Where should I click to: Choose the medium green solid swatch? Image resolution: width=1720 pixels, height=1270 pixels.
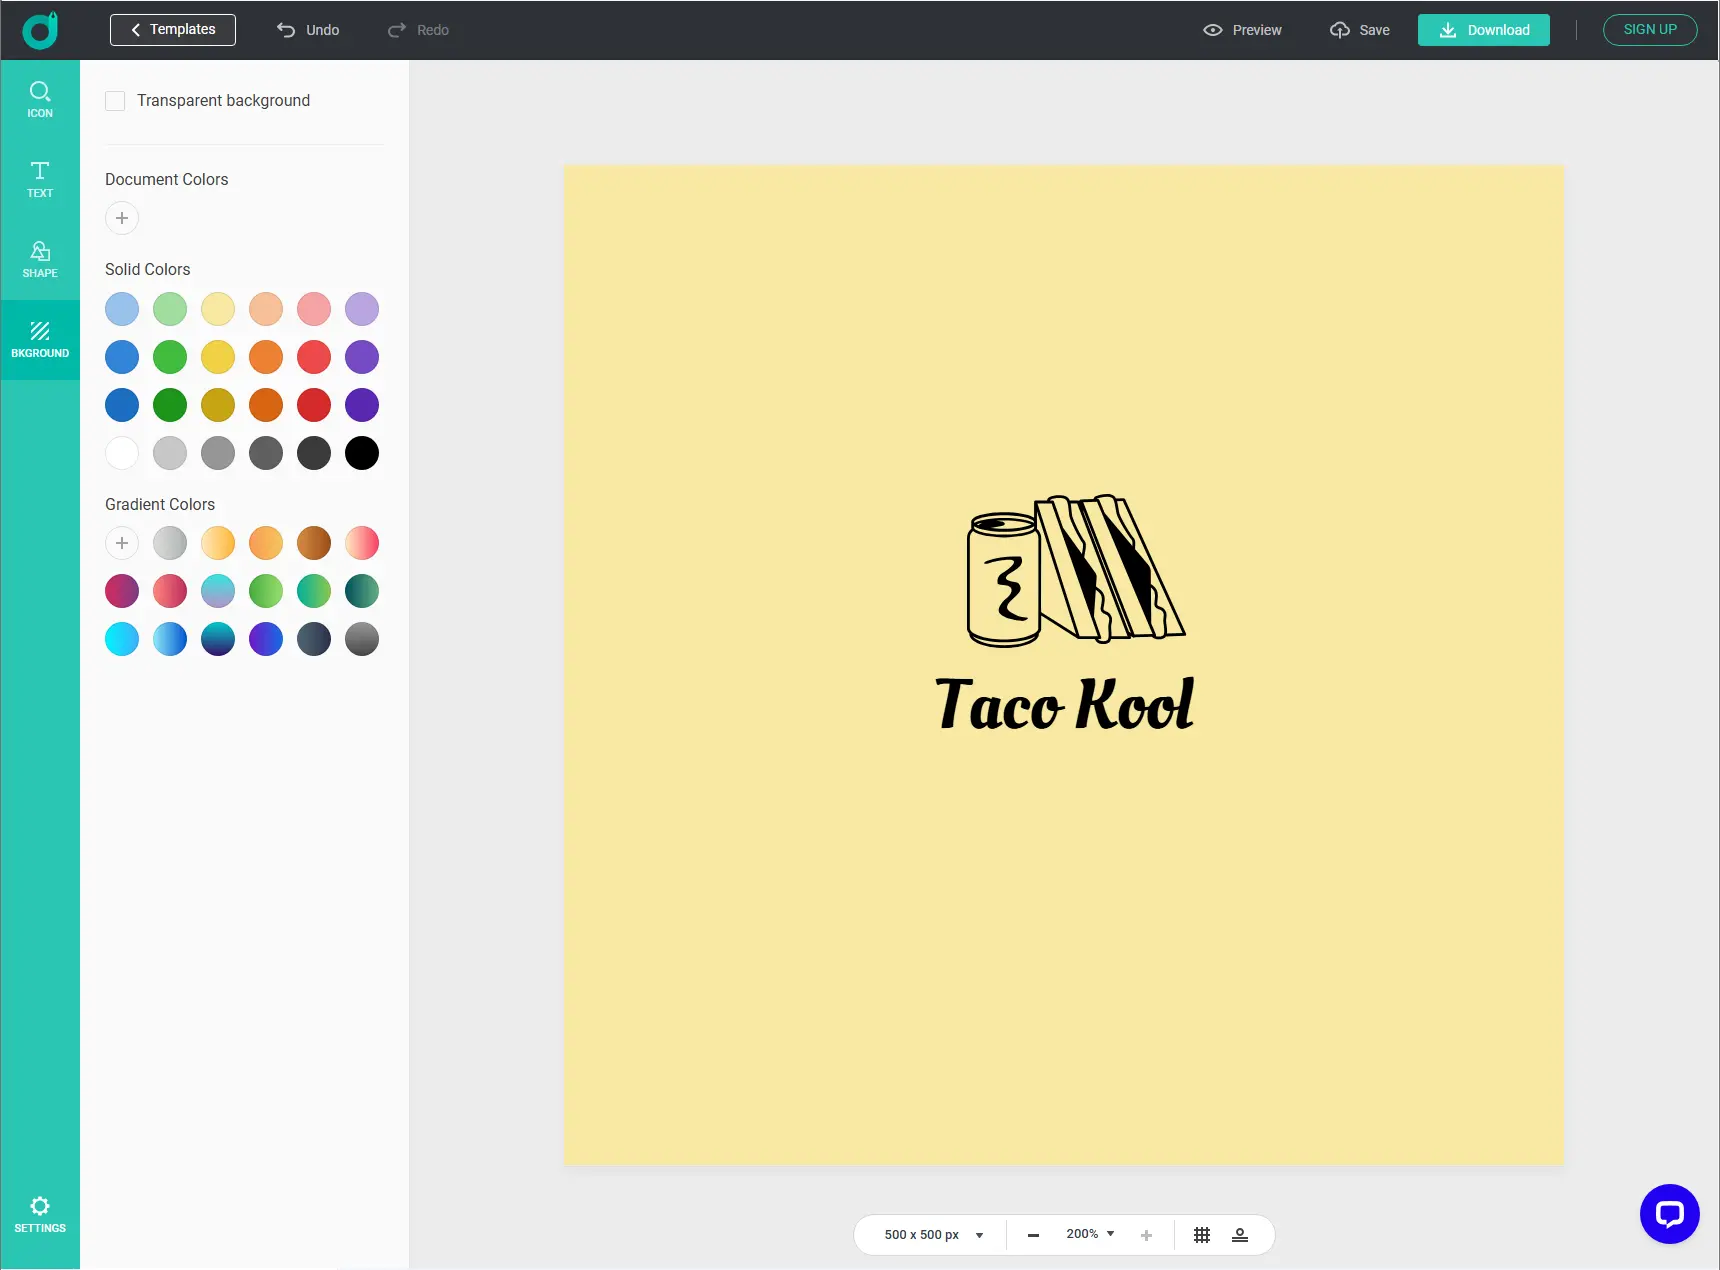point(170,357)
